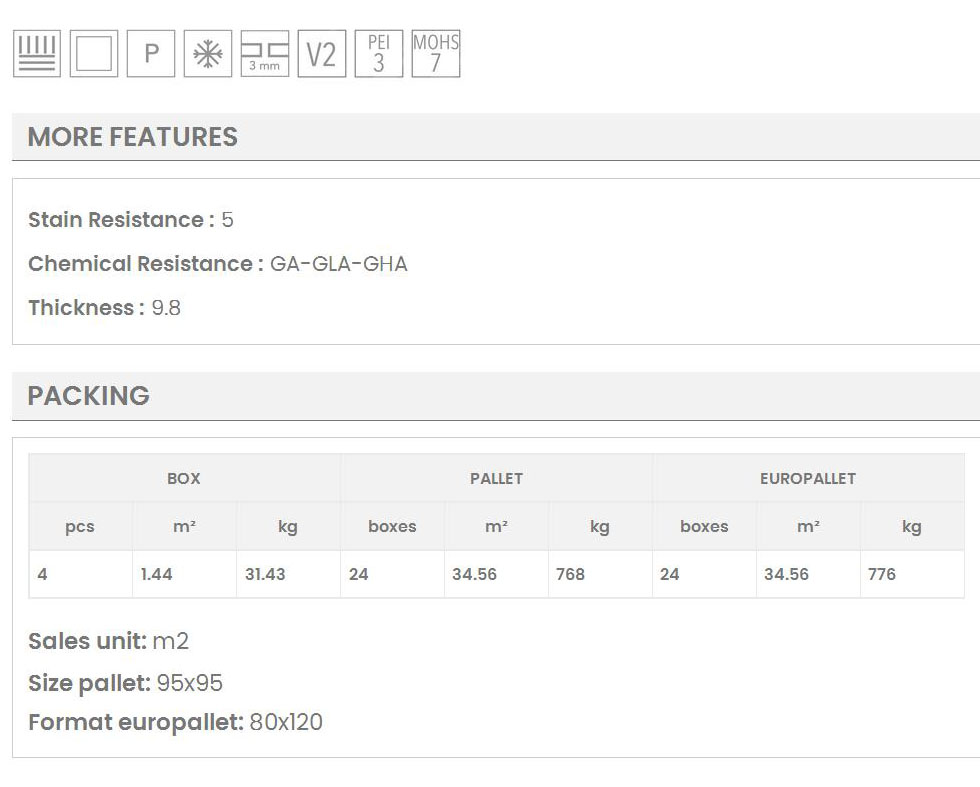
Task: Click the Format europallet 80x120 text
Action: pyautogui.click(x=175, y=722)
